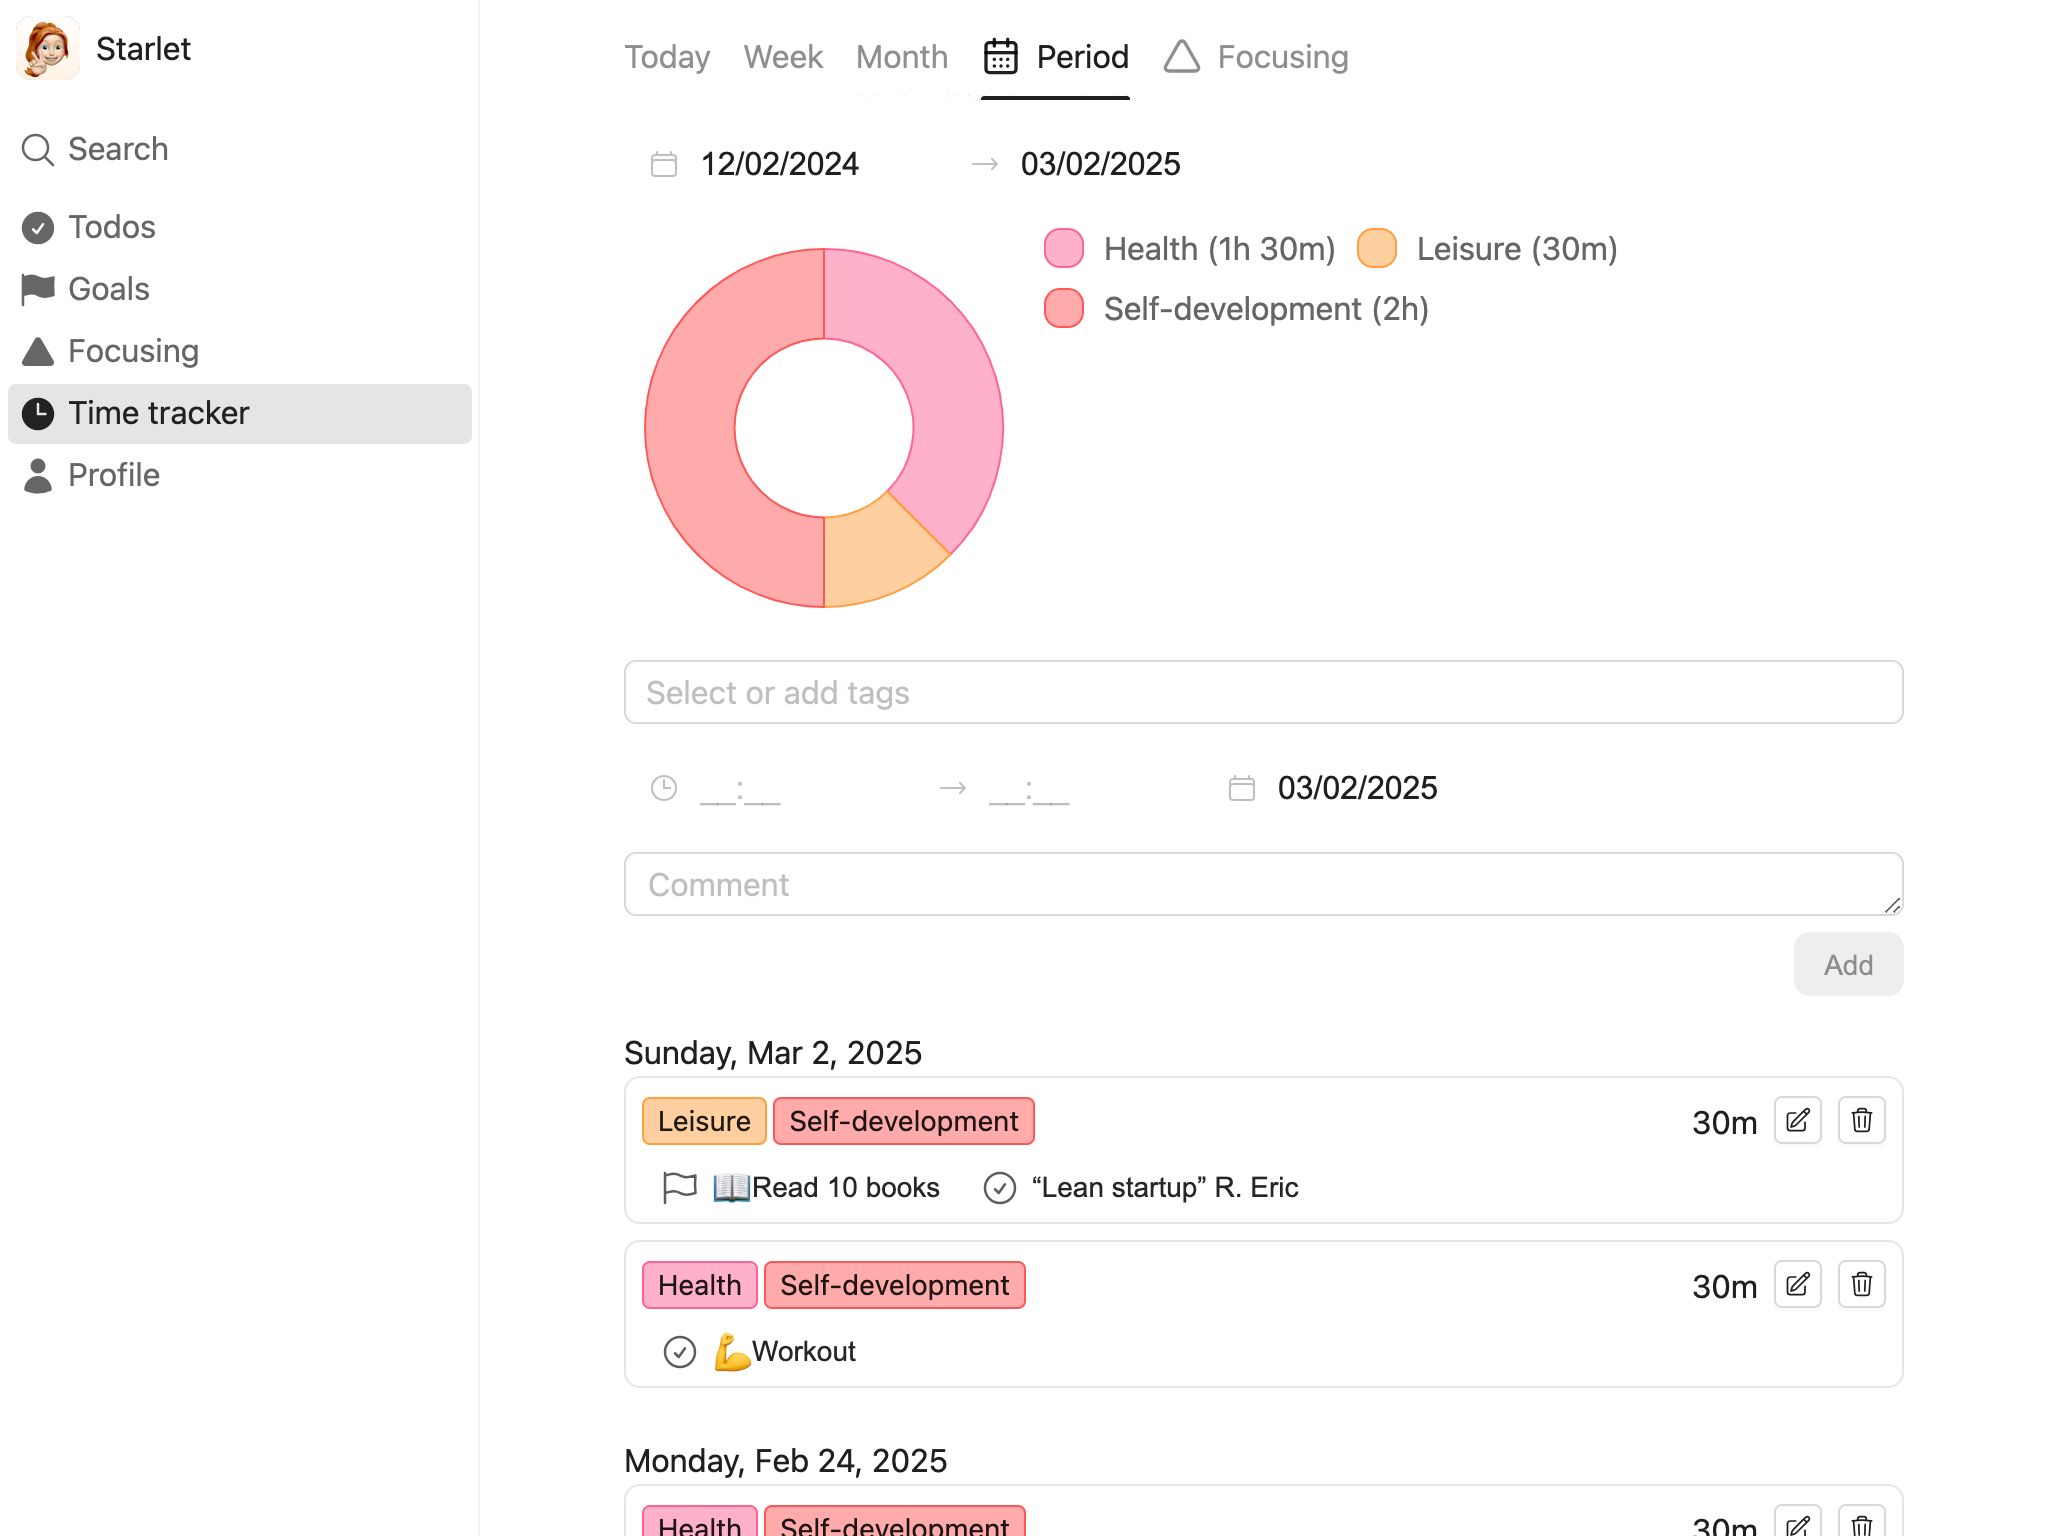
Task: Open the Select or add tags dropdown
Action: pyautogui.click(x=1263, y=692)
